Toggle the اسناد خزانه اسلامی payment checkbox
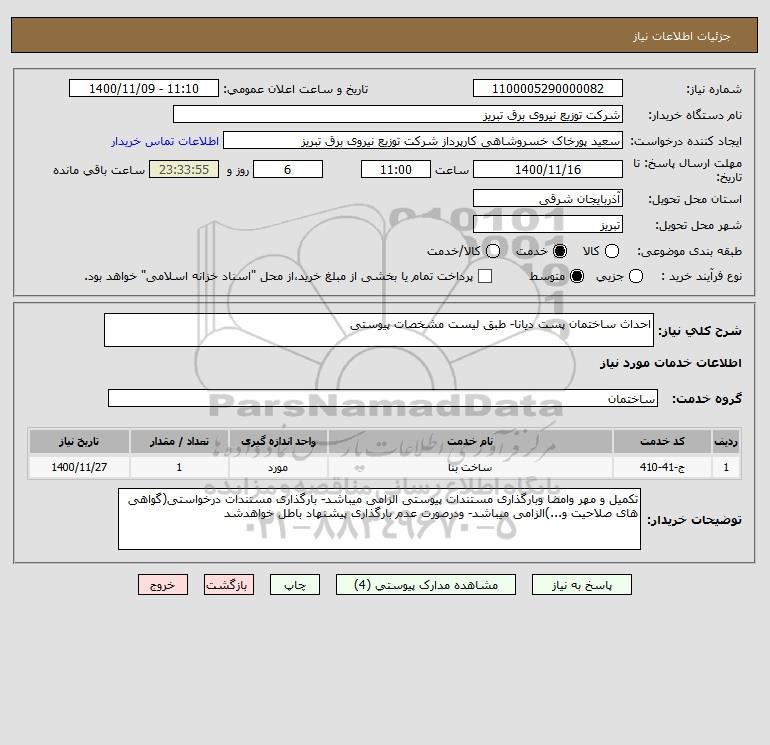This screenshot has width=770, height=745. (485, 276)
